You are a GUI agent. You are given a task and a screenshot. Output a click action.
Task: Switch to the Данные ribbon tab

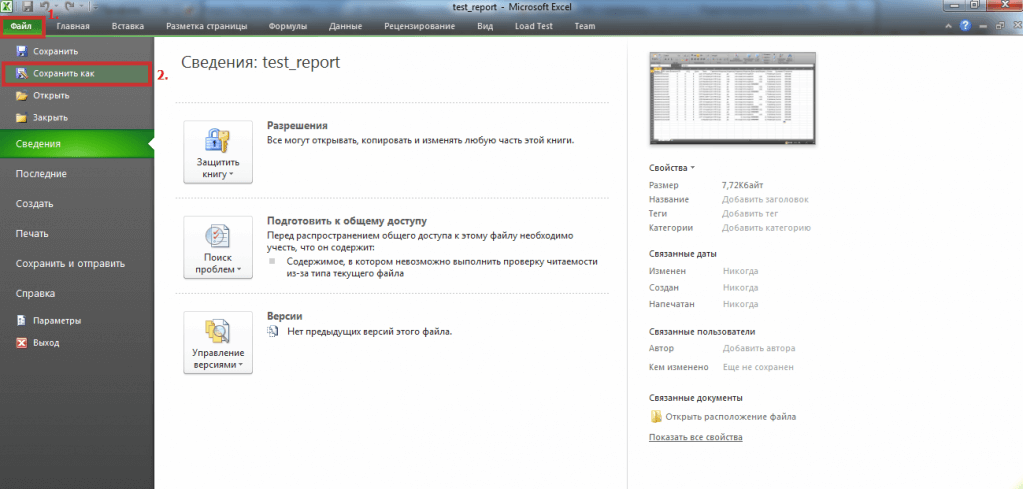pos(346,26)
